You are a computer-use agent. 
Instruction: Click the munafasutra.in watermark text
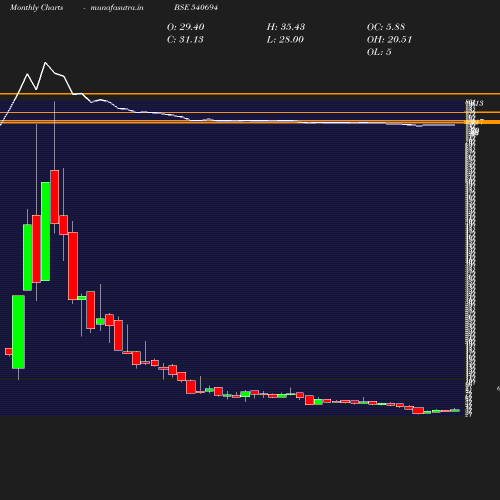117,7
